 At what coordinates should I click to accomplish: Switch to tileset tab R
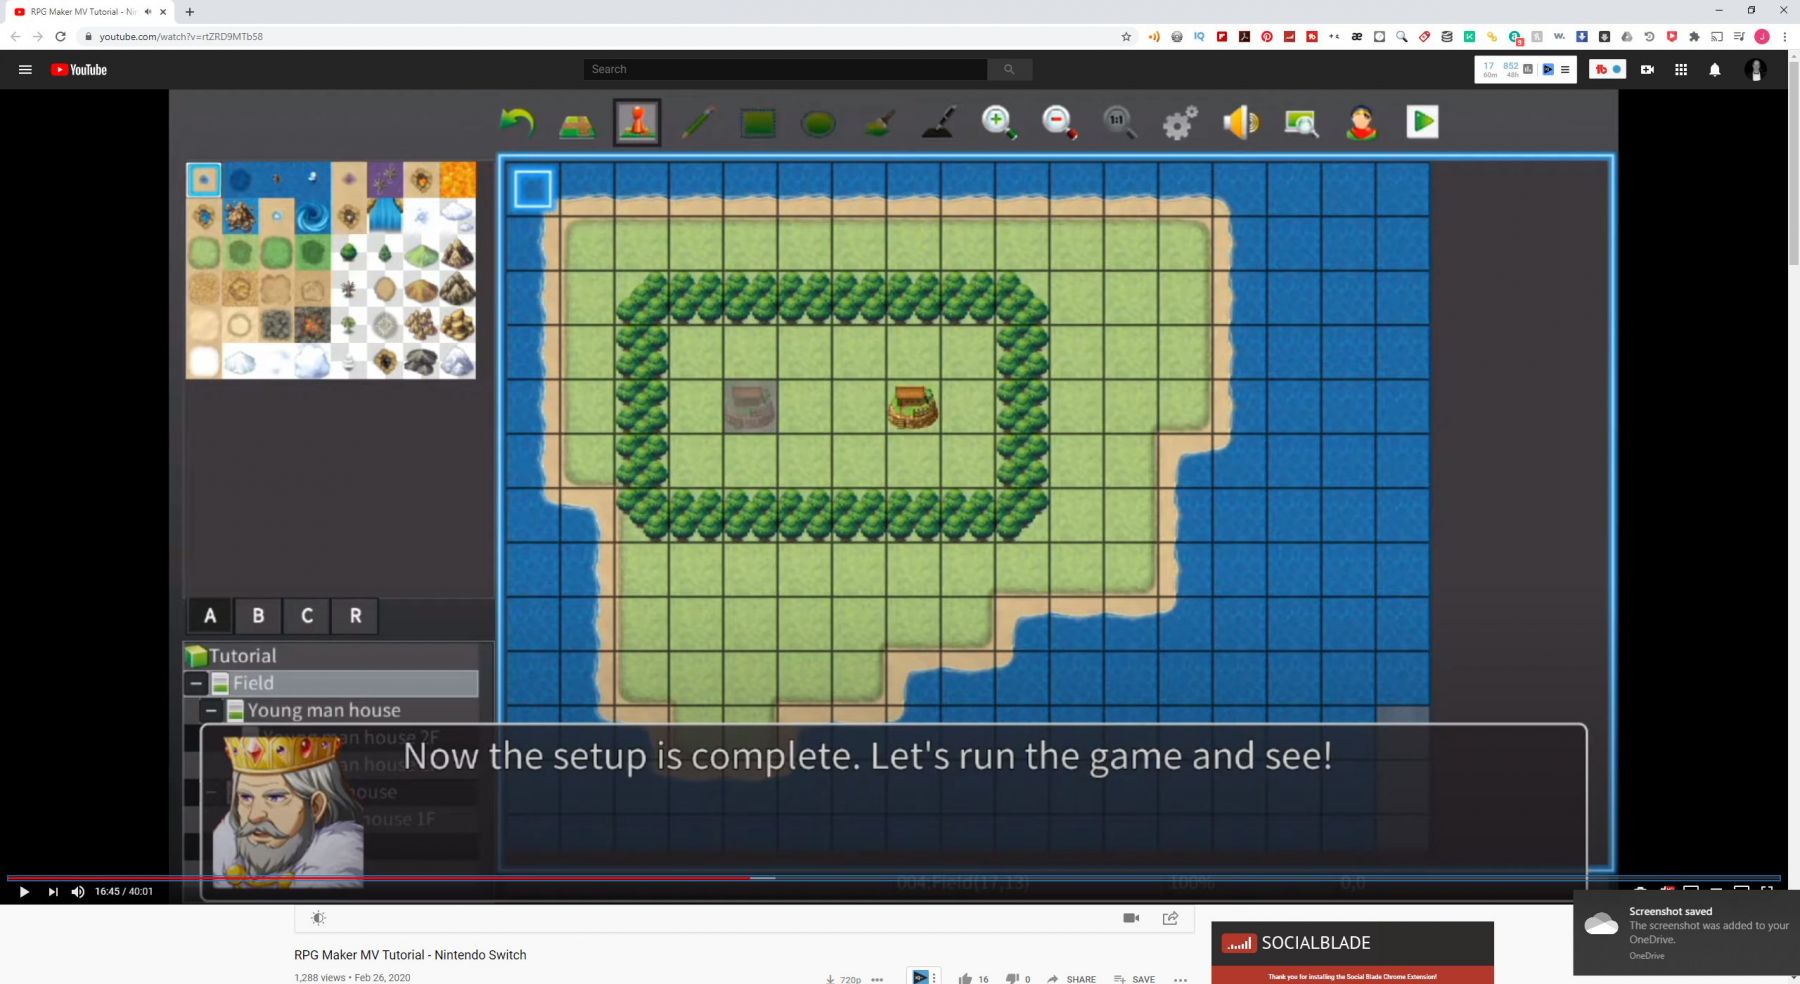pos(355,616)
